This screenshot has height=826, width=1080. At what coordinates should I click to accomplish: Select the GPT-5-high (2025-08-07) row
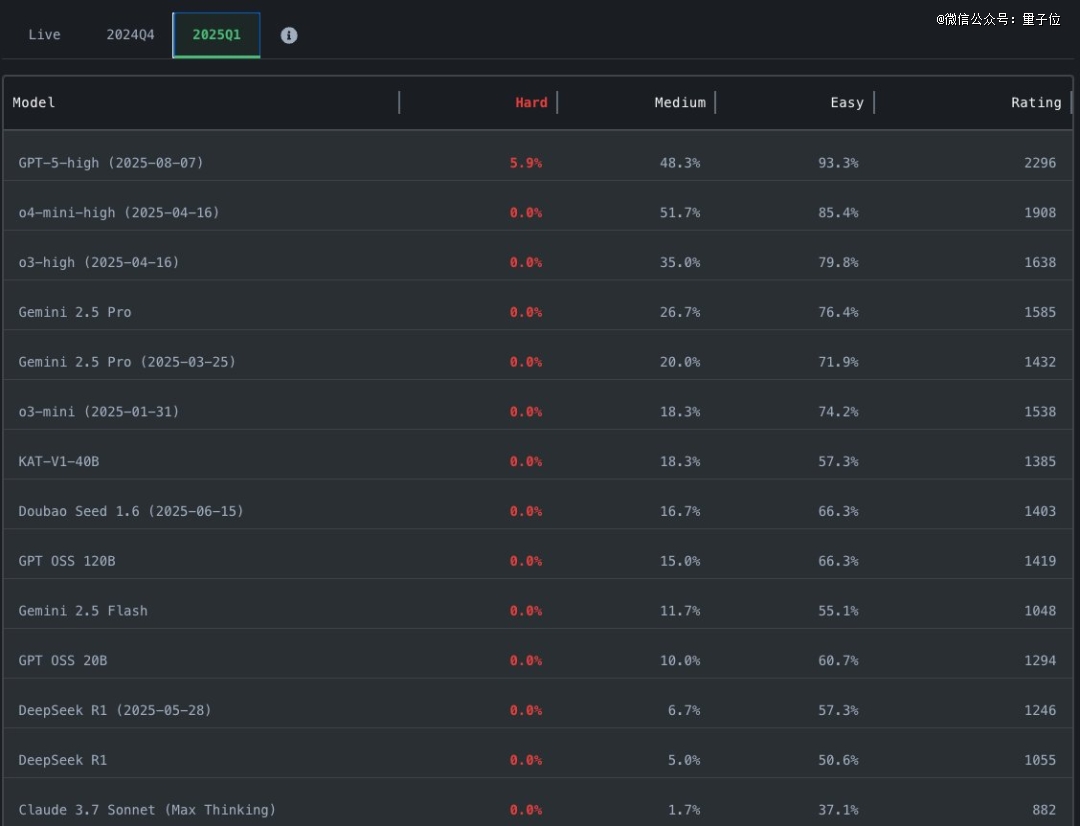[x=538, y=163]
